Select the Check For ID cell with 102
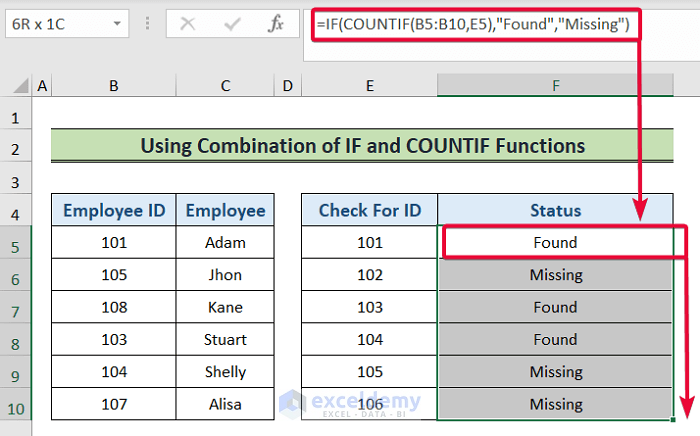 pyautogui.click(x=369, y=275)
